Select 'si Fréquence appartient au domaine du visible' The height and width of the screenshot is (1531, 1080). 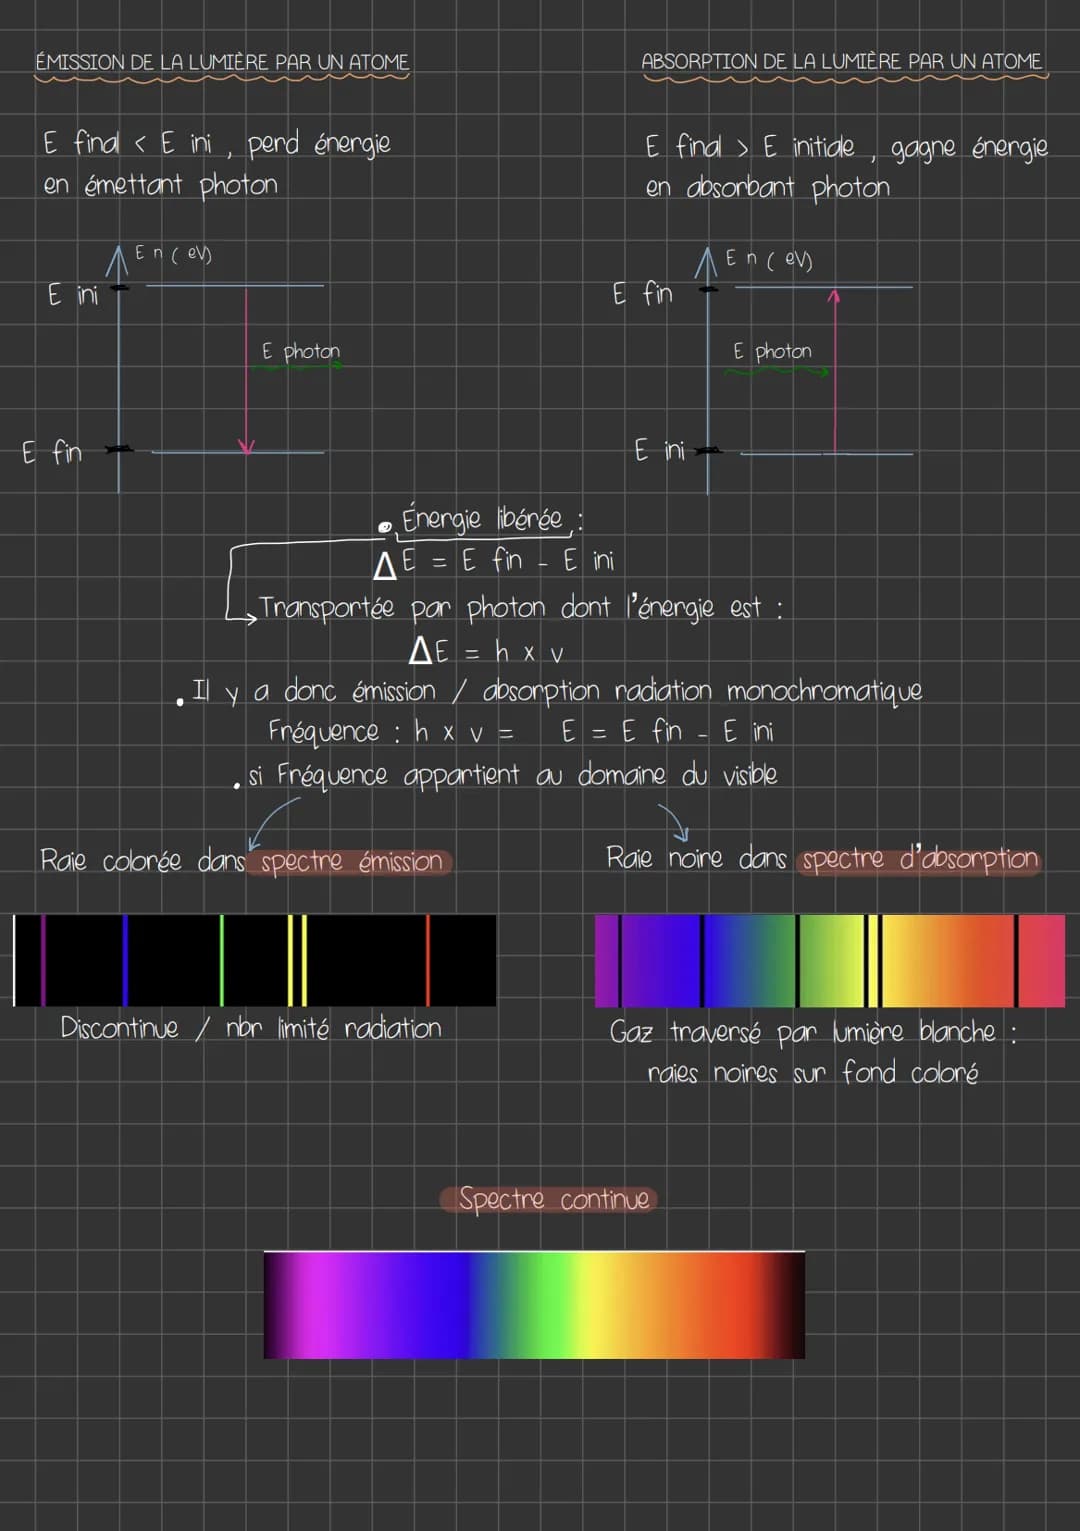[512, 776]
